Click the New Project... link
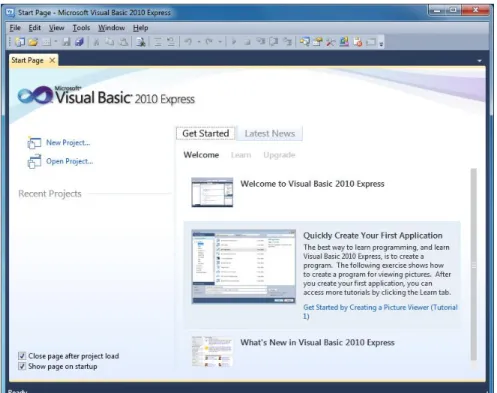Image resolution: width=497 pixels, height=393 pixels. click(x=68, y=143)
